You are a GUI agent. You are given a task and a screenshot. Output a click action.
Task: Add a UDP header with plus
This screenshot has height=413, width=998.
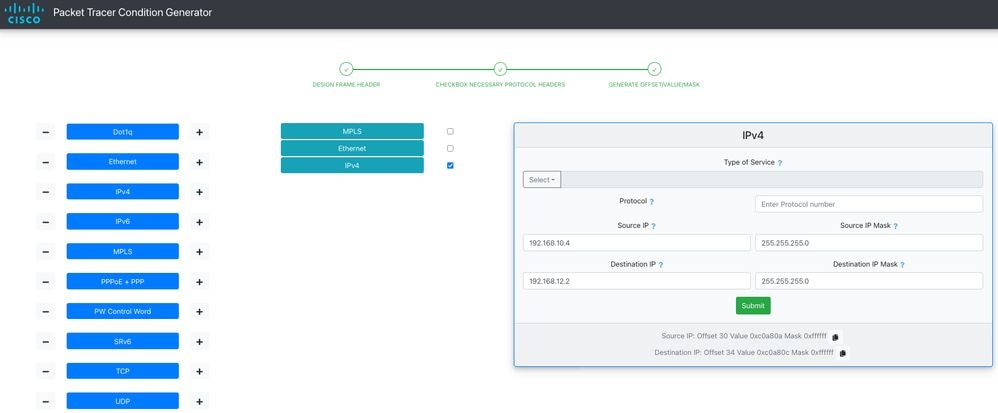tap(199, 402)
